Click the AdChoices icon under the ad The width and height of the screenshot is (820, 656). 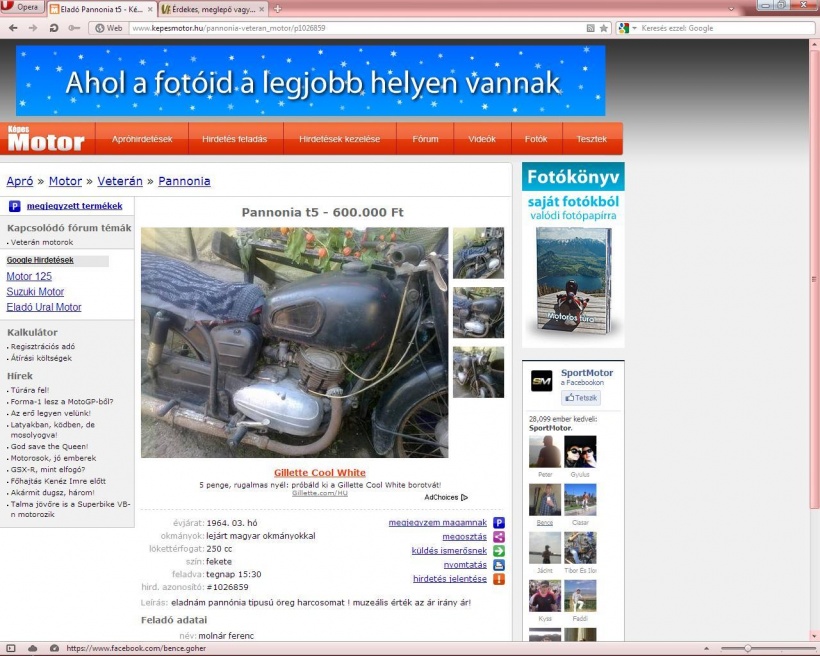(x=464, y=497)
